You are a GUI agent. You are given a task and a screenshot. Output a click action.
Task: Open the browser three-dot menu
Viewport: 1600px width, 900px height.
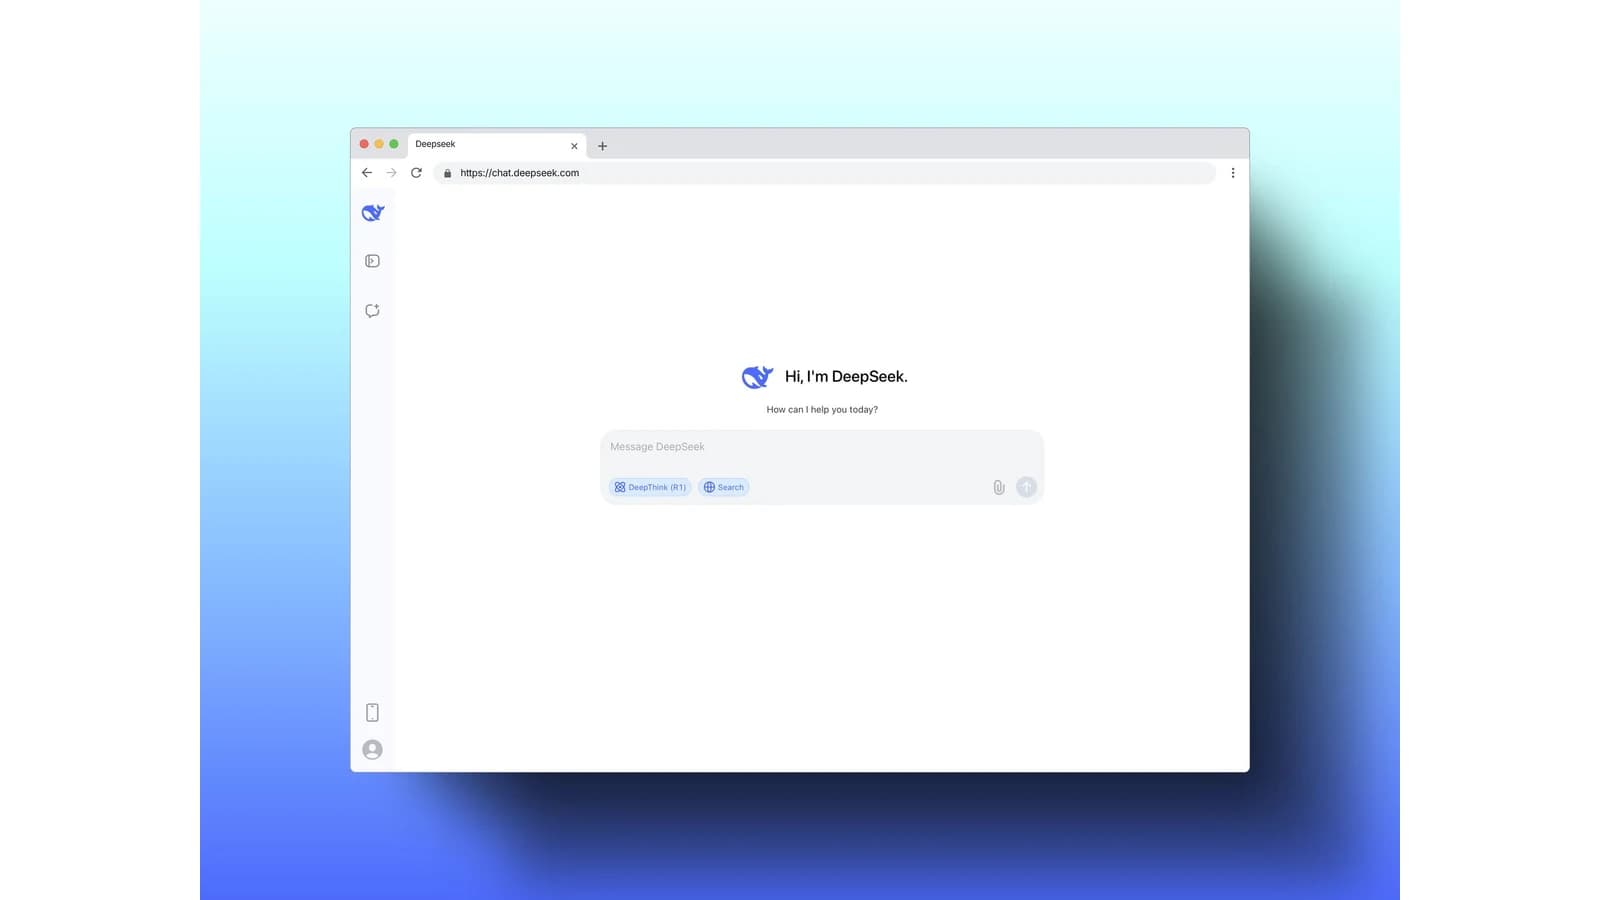(x=1233, y=173)
